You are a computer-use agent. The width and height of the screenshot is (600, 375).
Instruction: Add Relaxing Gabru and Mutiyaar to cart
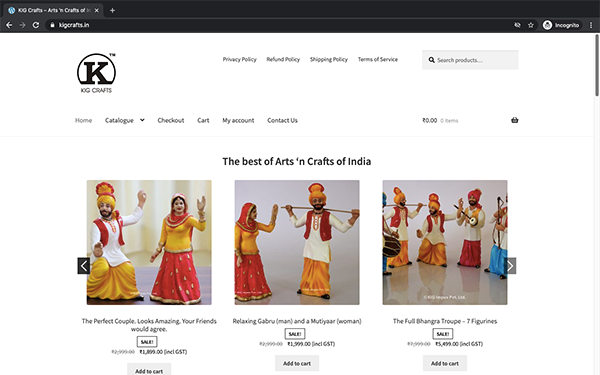tap(297, 363)
